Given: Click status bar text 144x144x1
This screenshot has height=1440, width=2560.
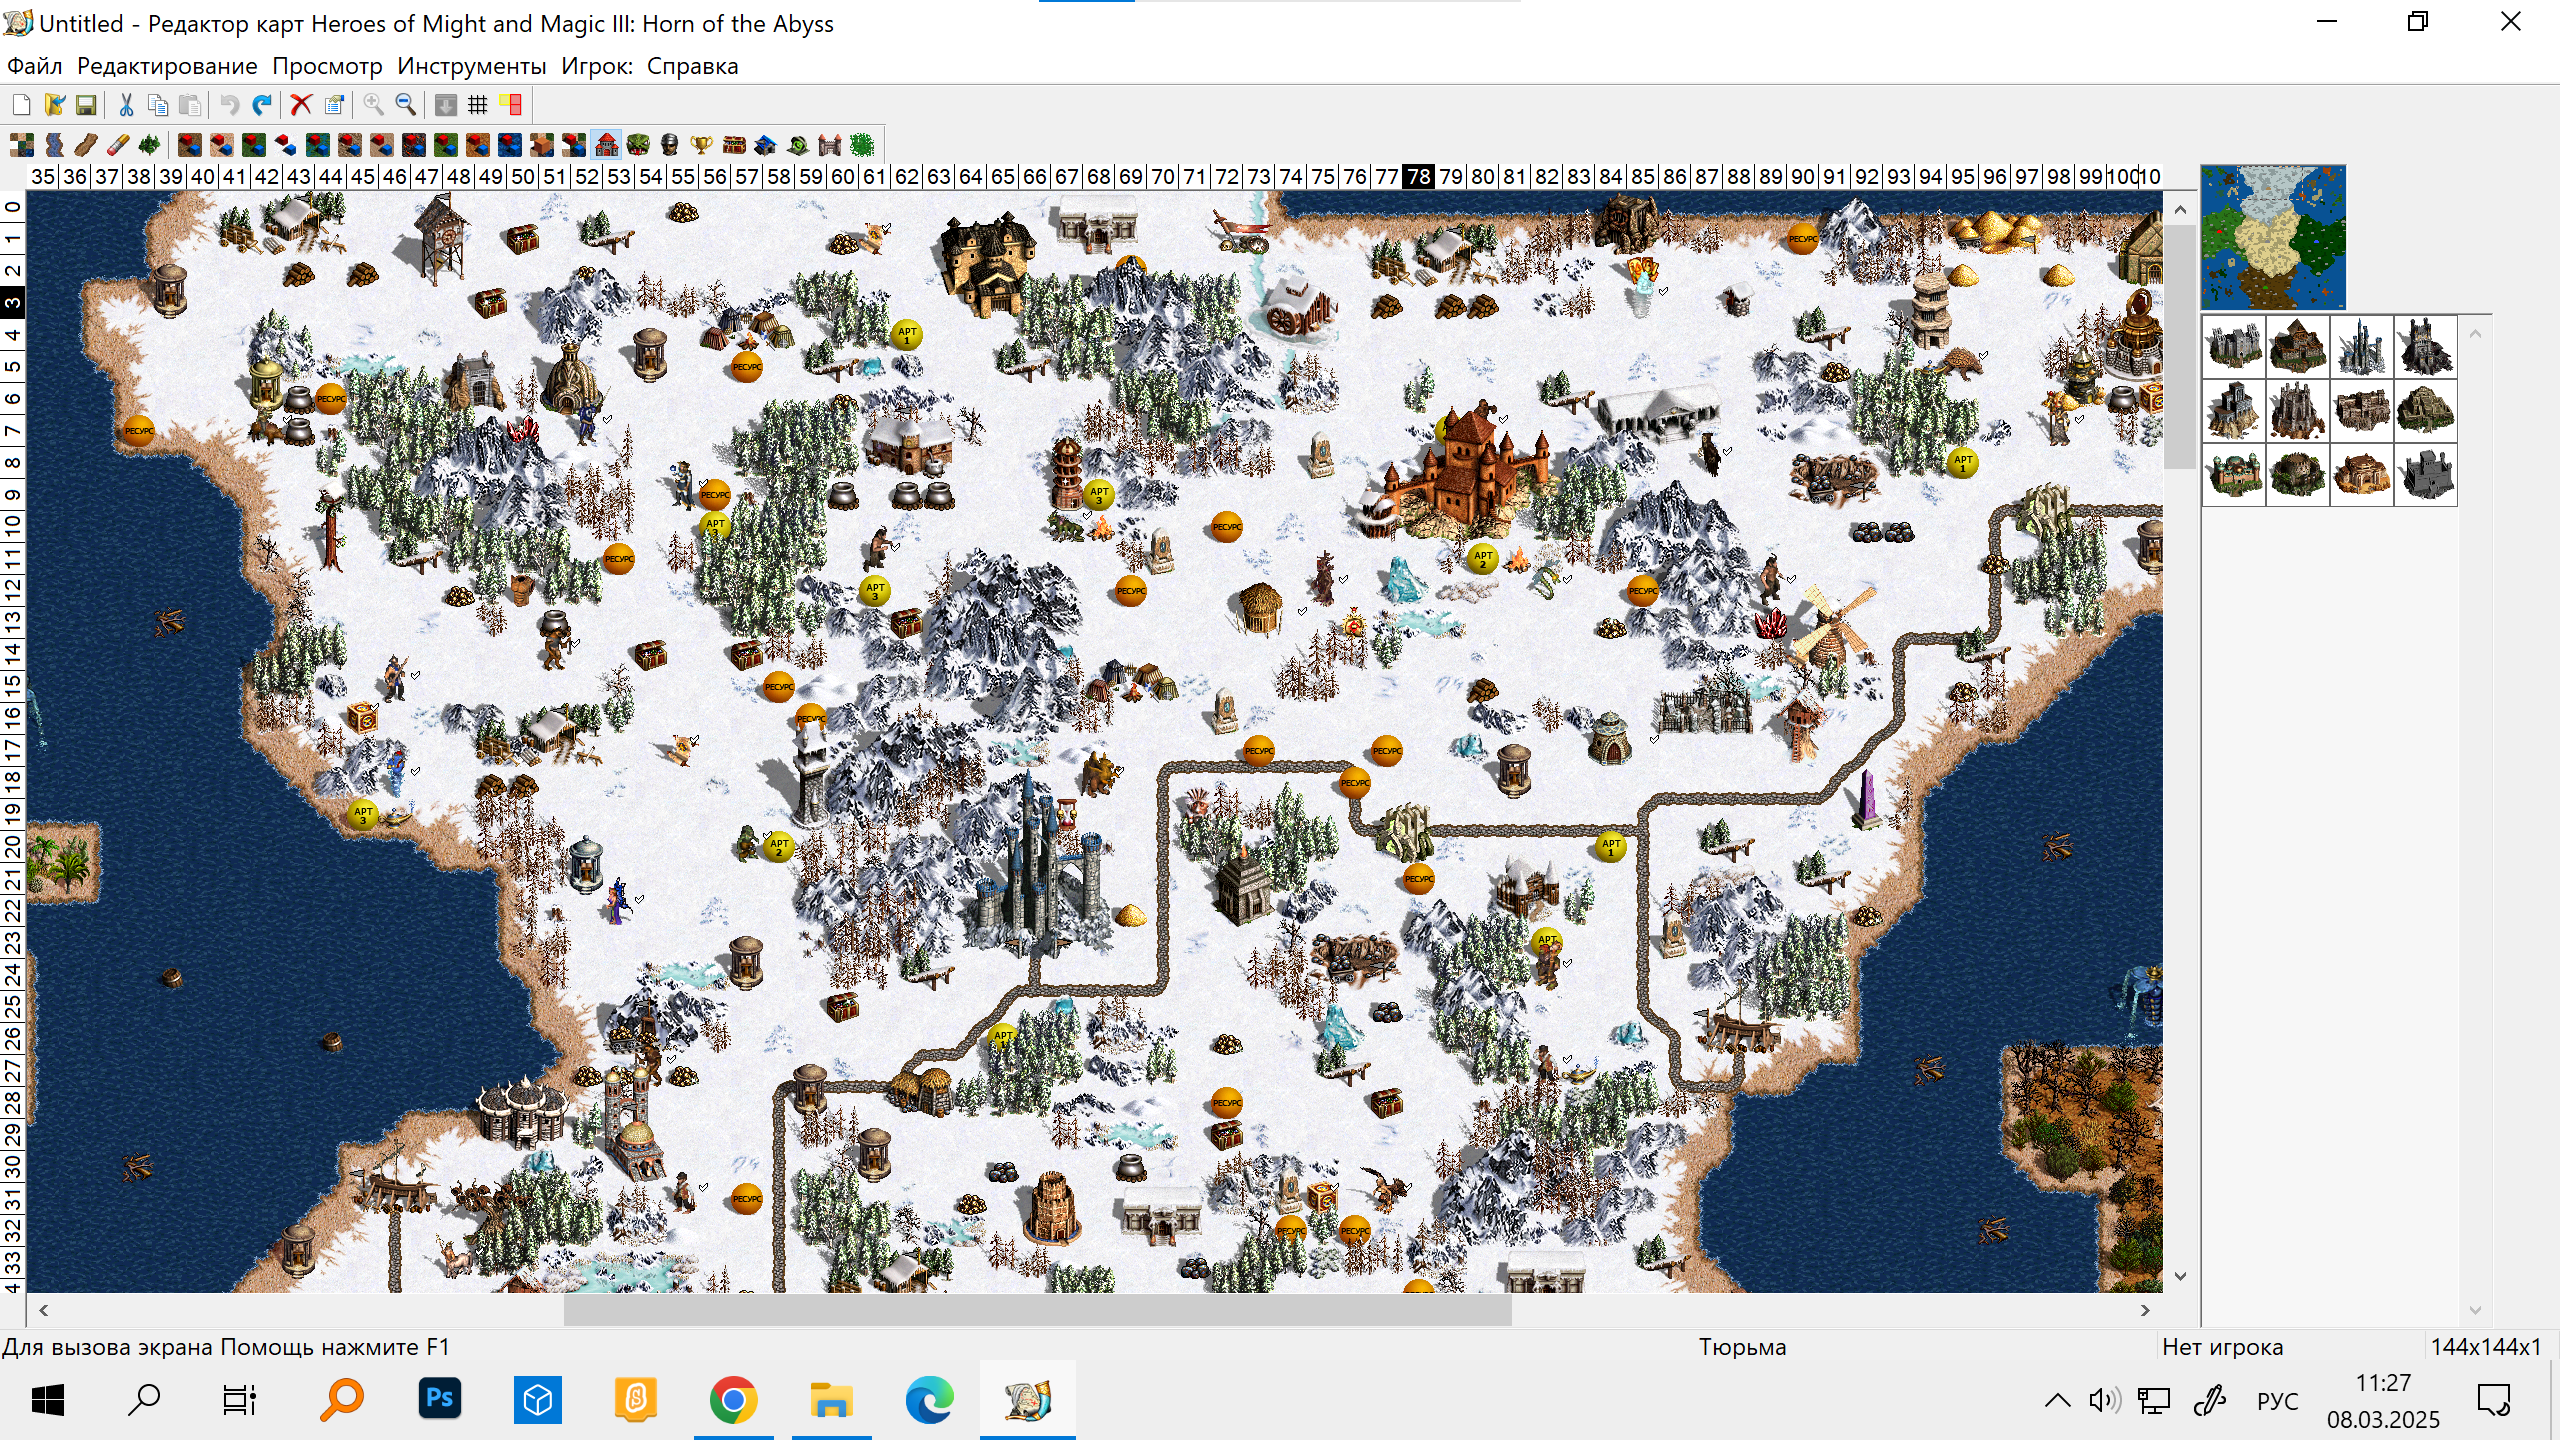Looking at the screenshot, I should (x=2486, y=1347).
